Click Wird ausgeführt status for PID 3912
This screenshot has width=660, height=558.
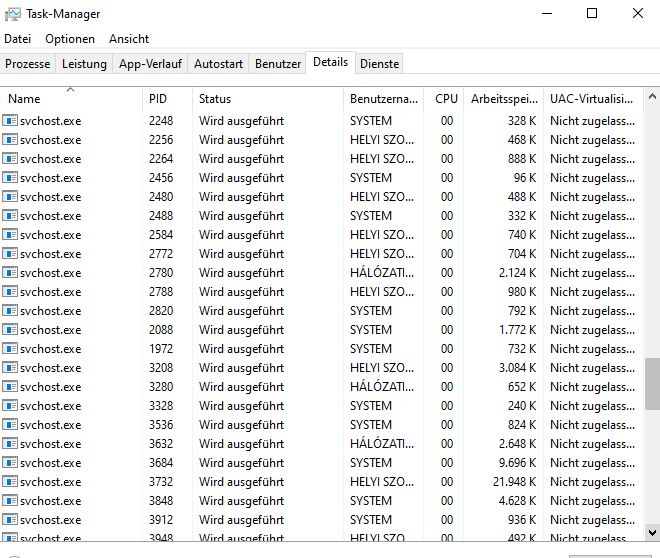point(242,520)
